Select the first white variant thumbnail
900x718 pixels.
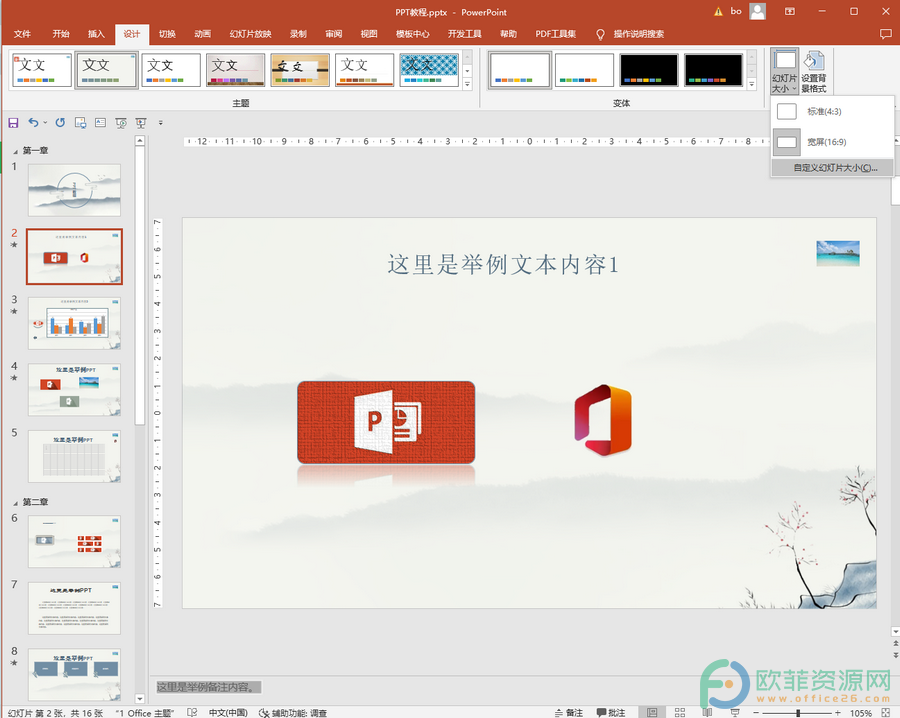519,70
